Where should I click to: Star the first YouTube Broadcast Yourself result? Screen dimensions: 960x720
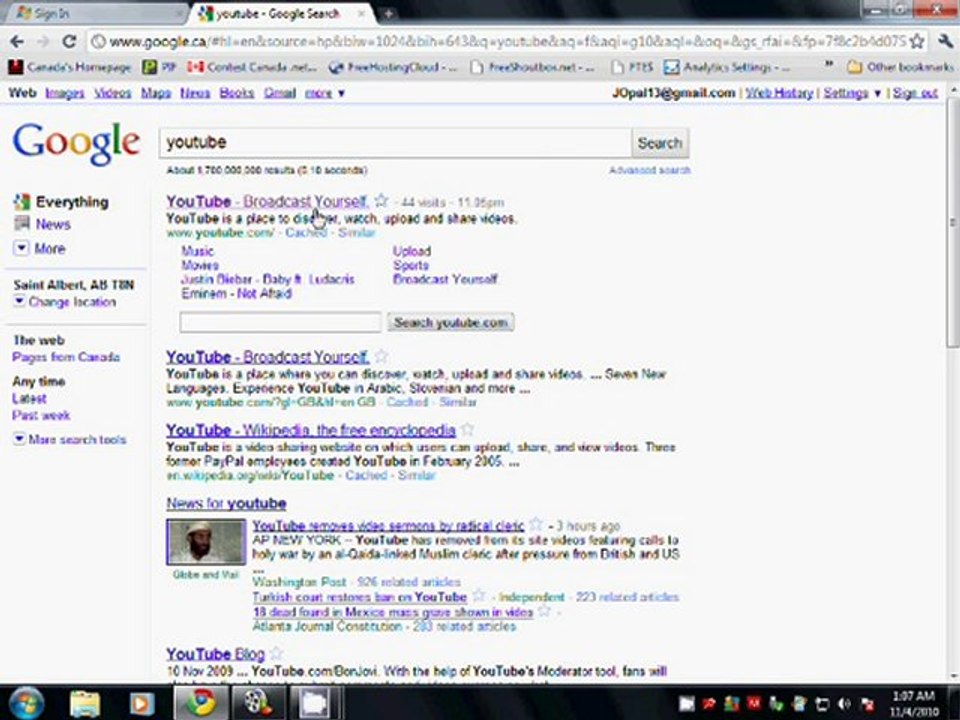(x=381, y=200)
